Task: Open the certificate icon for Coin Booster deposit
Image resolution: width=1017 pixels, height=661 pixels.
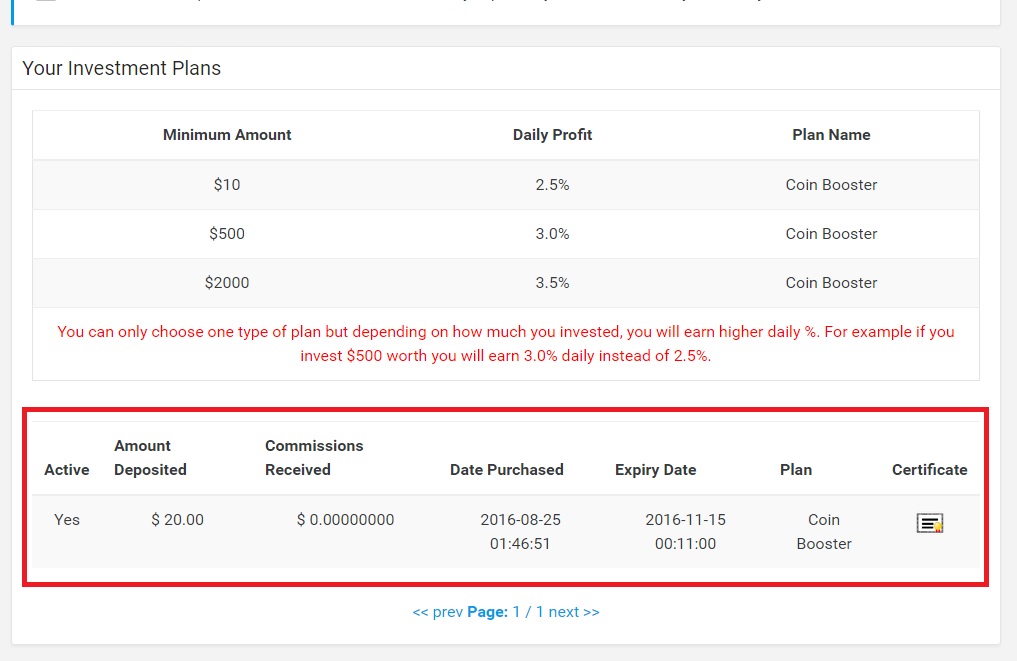Action: (x=930, y=523)
